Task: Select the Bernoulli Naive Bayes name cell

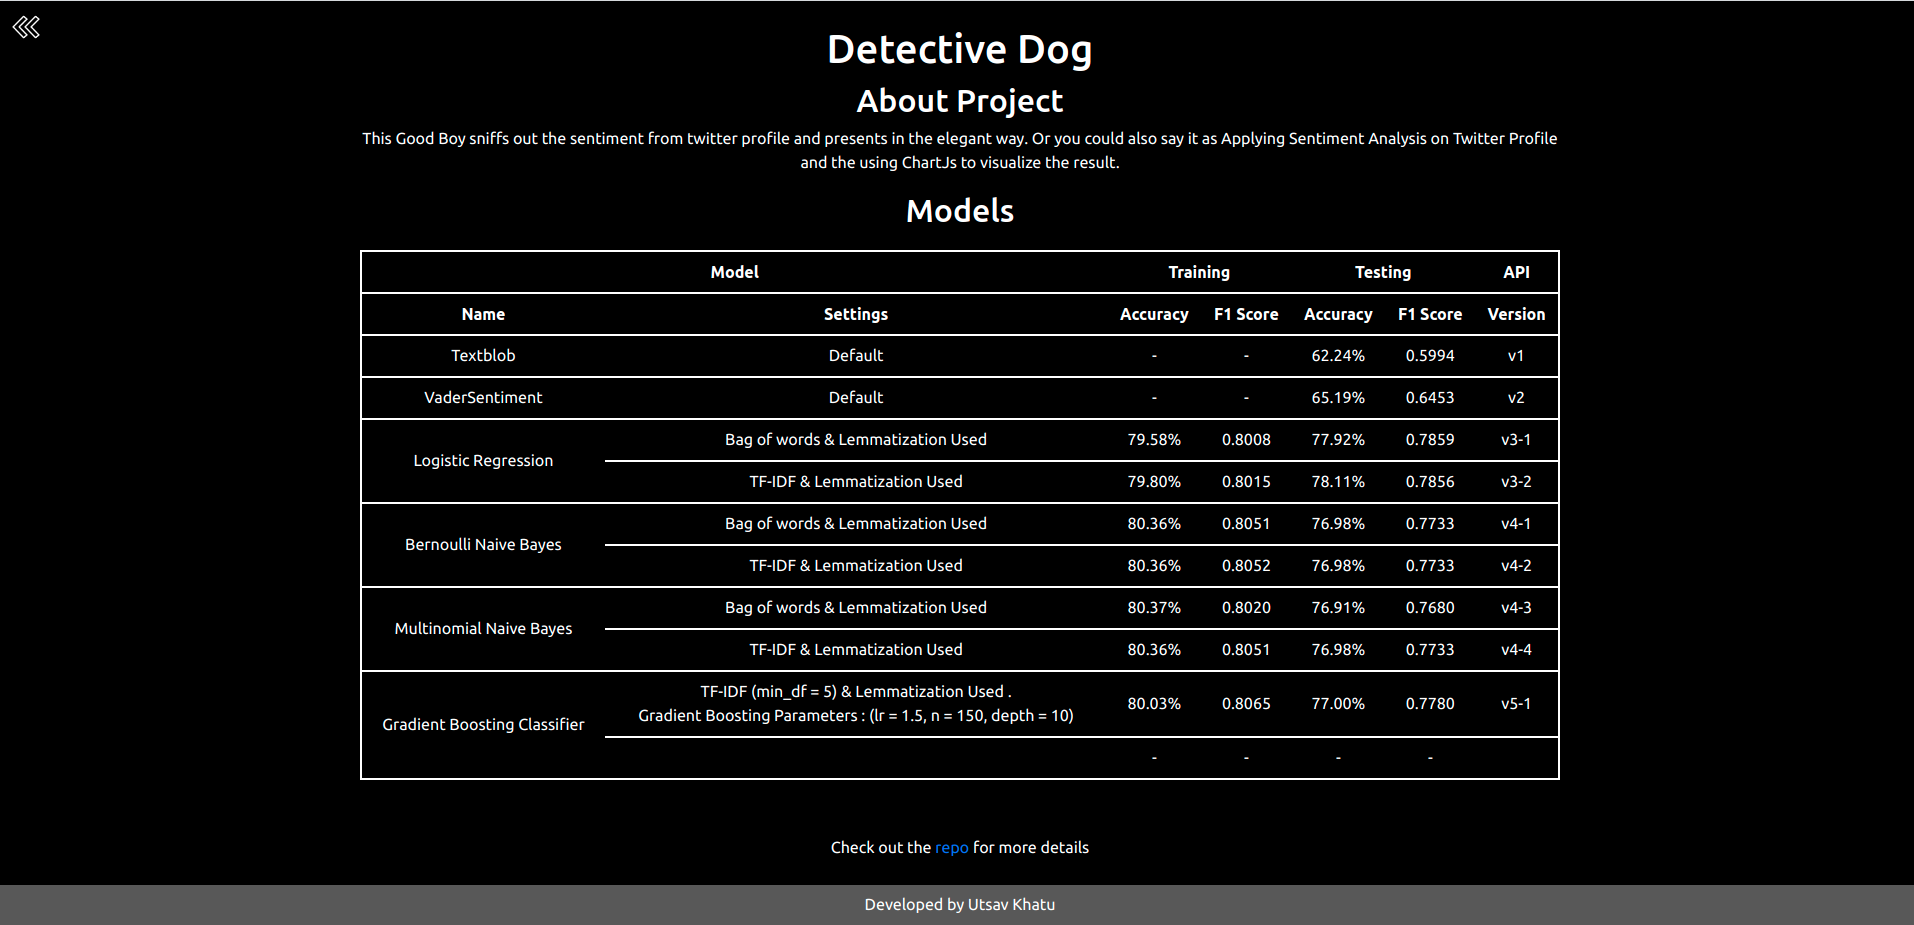Action: point(483,544)
